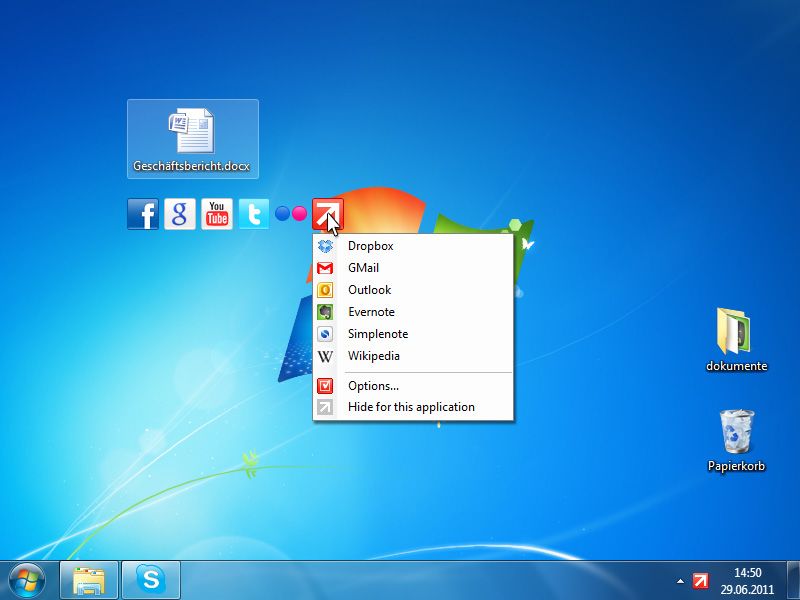This screenshot has height=600, width=800.
Task: Select Outlook in the popup menu
Action: [x=413, y=290]
